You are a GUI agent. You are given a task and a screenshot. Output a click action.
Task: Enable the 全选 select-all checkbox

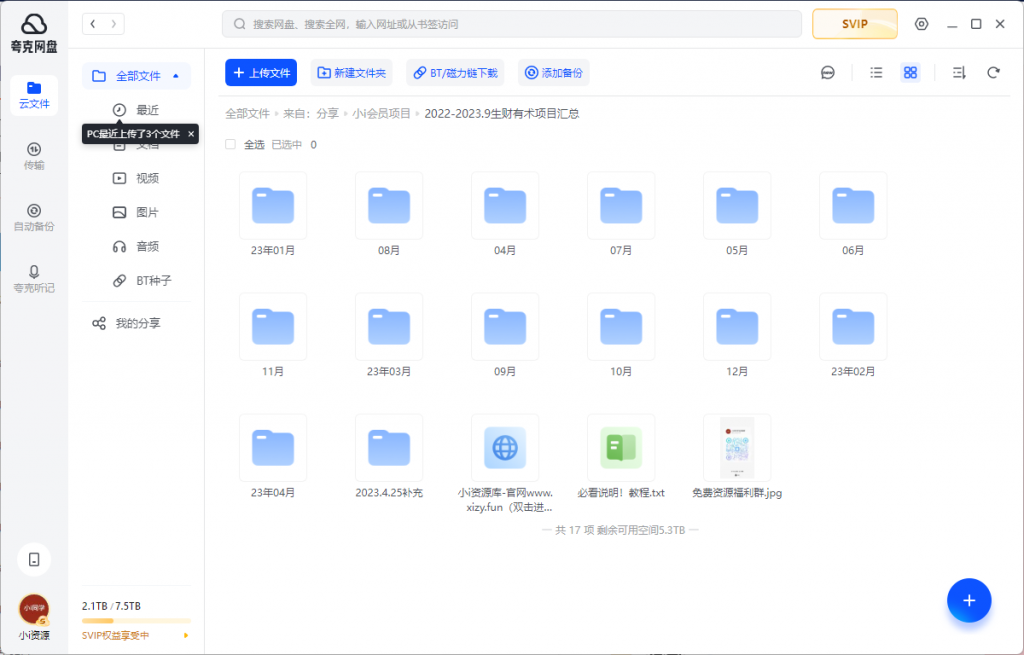tap(229, 143)
